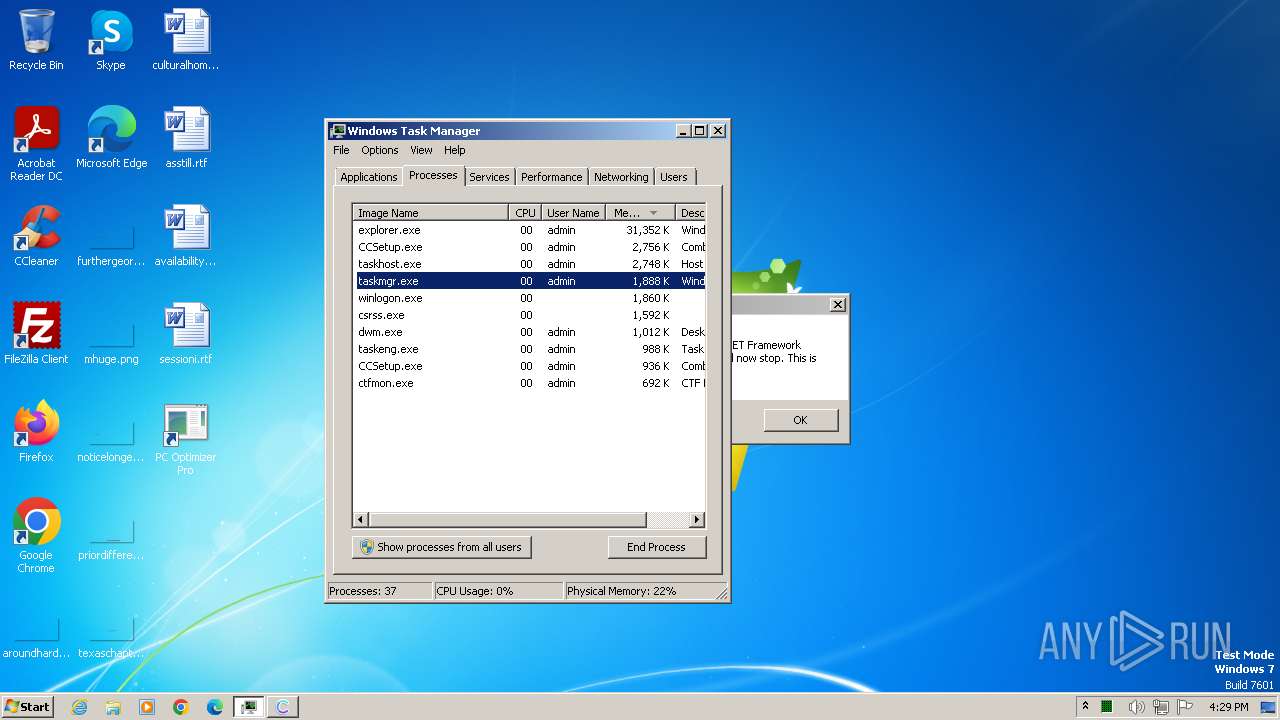This screenshot has height=720, width=1280.
Task: Open the Skype desktop shortcut
Action: point(111,40)
